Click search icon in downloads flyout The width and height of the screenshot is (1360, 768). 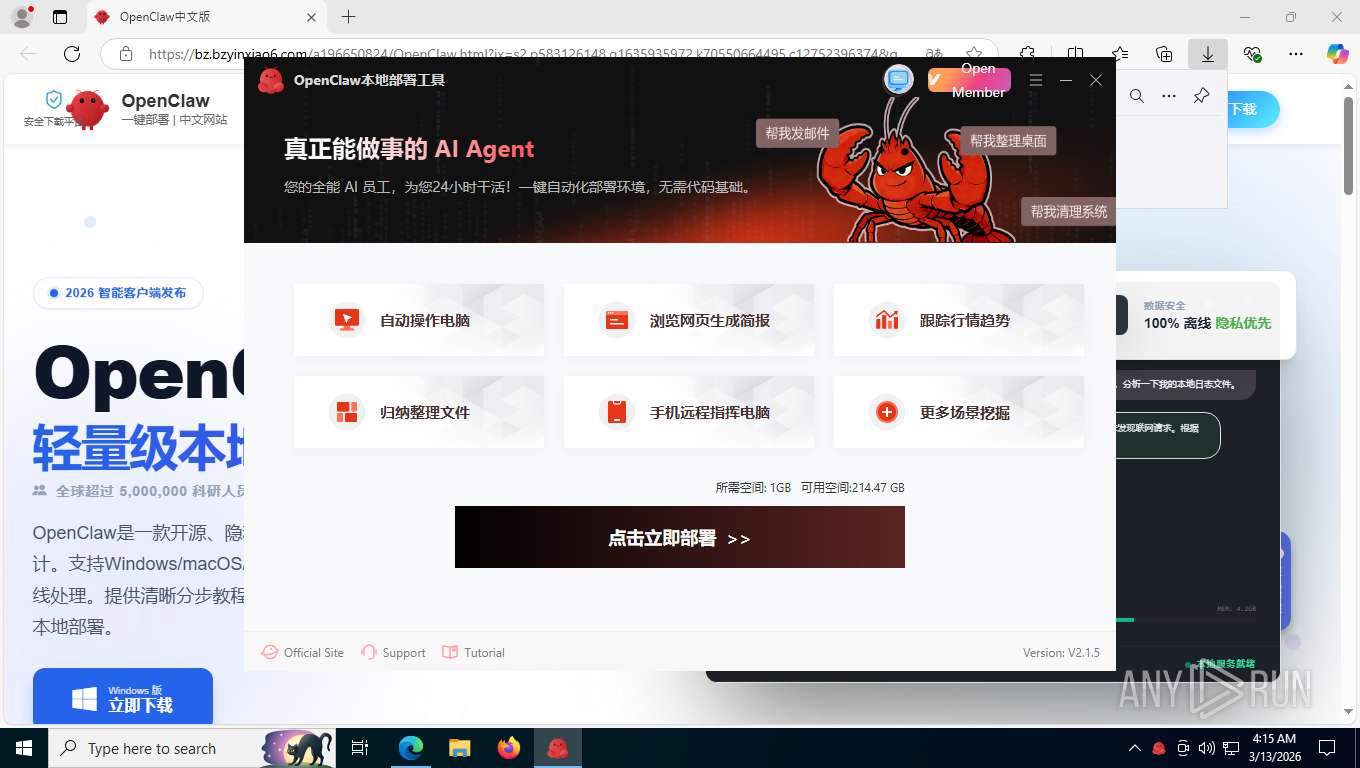[1137, 96]
